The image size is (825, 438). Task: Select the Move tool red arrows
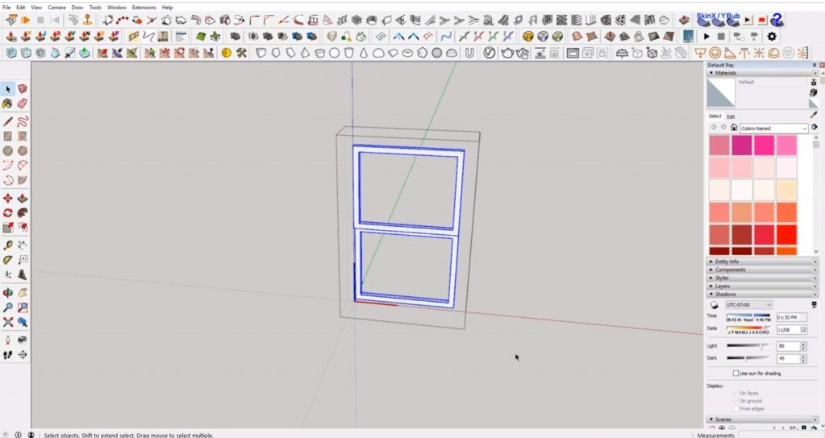pyautogui.click(x=8, y=198)
